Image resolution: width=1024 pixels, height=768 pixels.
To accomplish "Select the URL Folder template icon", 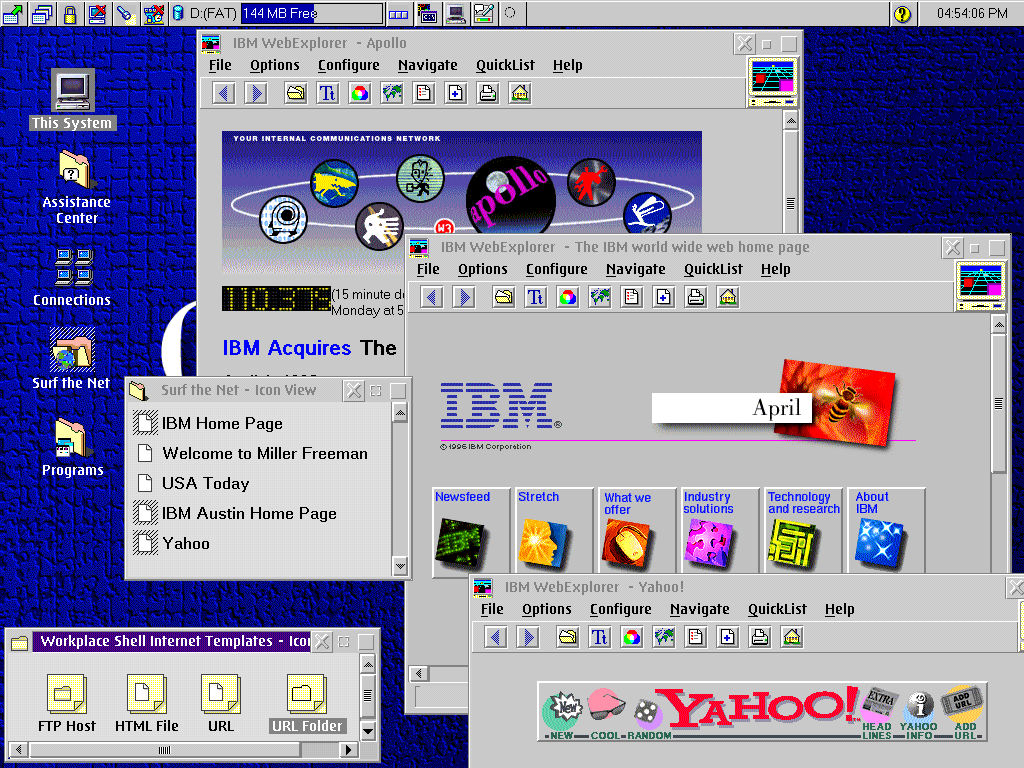I will coord(307,703).
